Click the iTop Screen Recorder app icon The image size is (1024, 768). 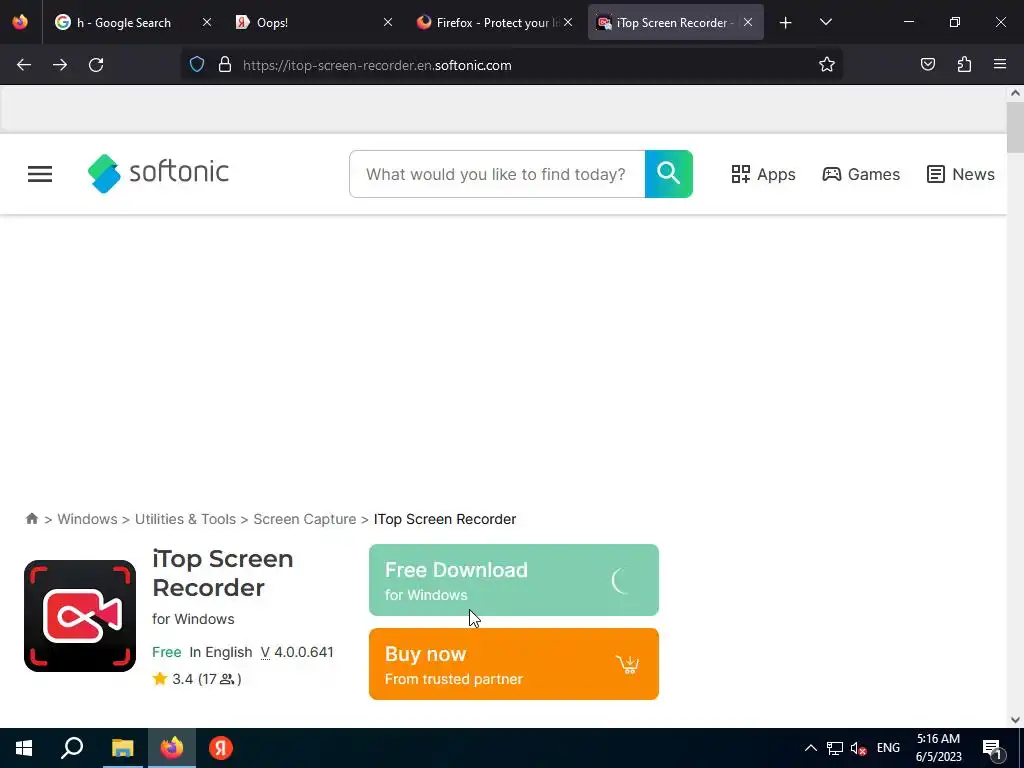(80, 616)
